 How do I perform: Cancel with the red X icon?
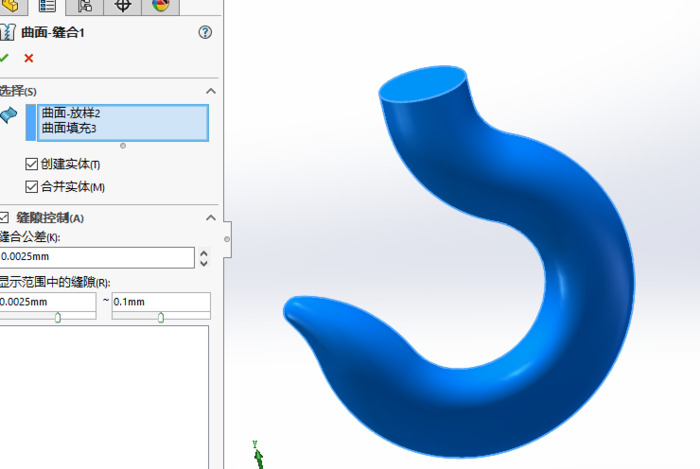tap(28, 58)
